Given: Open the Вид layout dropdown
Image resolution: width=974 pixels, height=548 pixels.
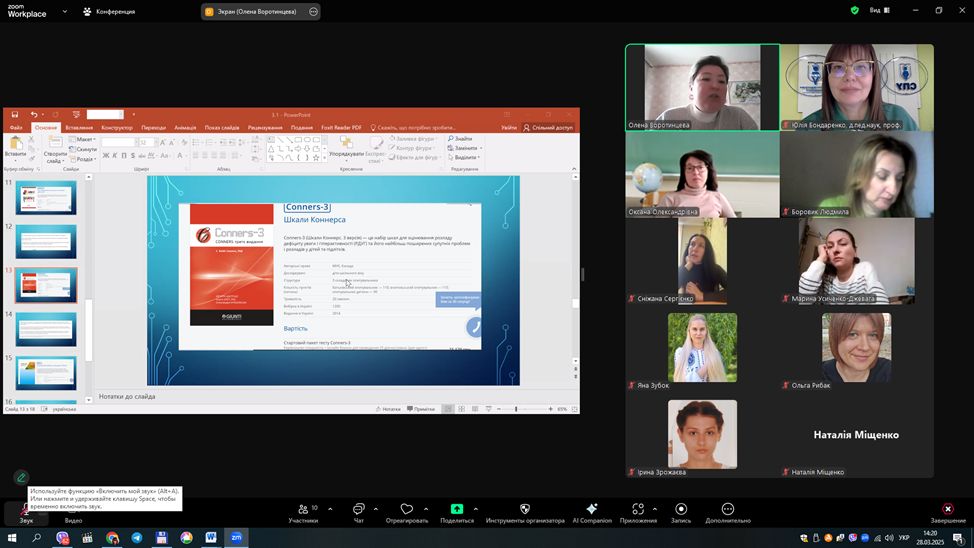Looking at the screenshot, I should [878, 11].
